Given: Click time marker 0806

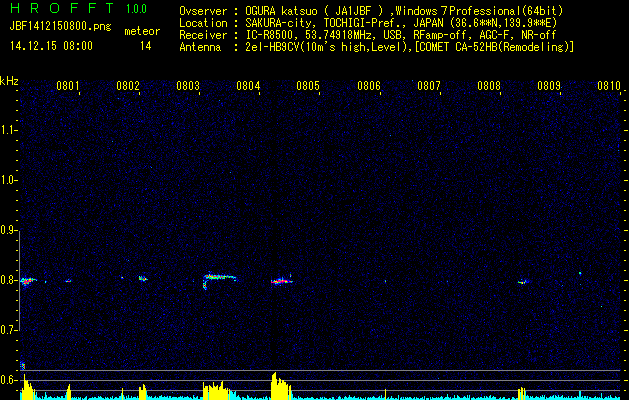Looking at the screenshot, I should tap(369, 86).
